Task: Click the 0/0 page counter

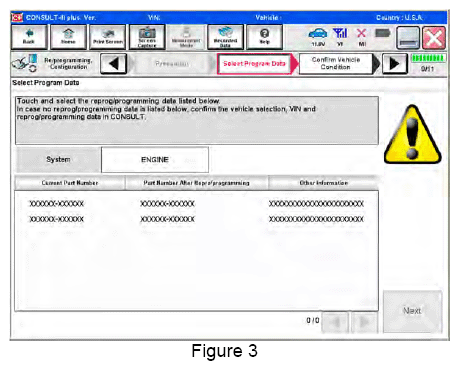Action: point(313,320)
